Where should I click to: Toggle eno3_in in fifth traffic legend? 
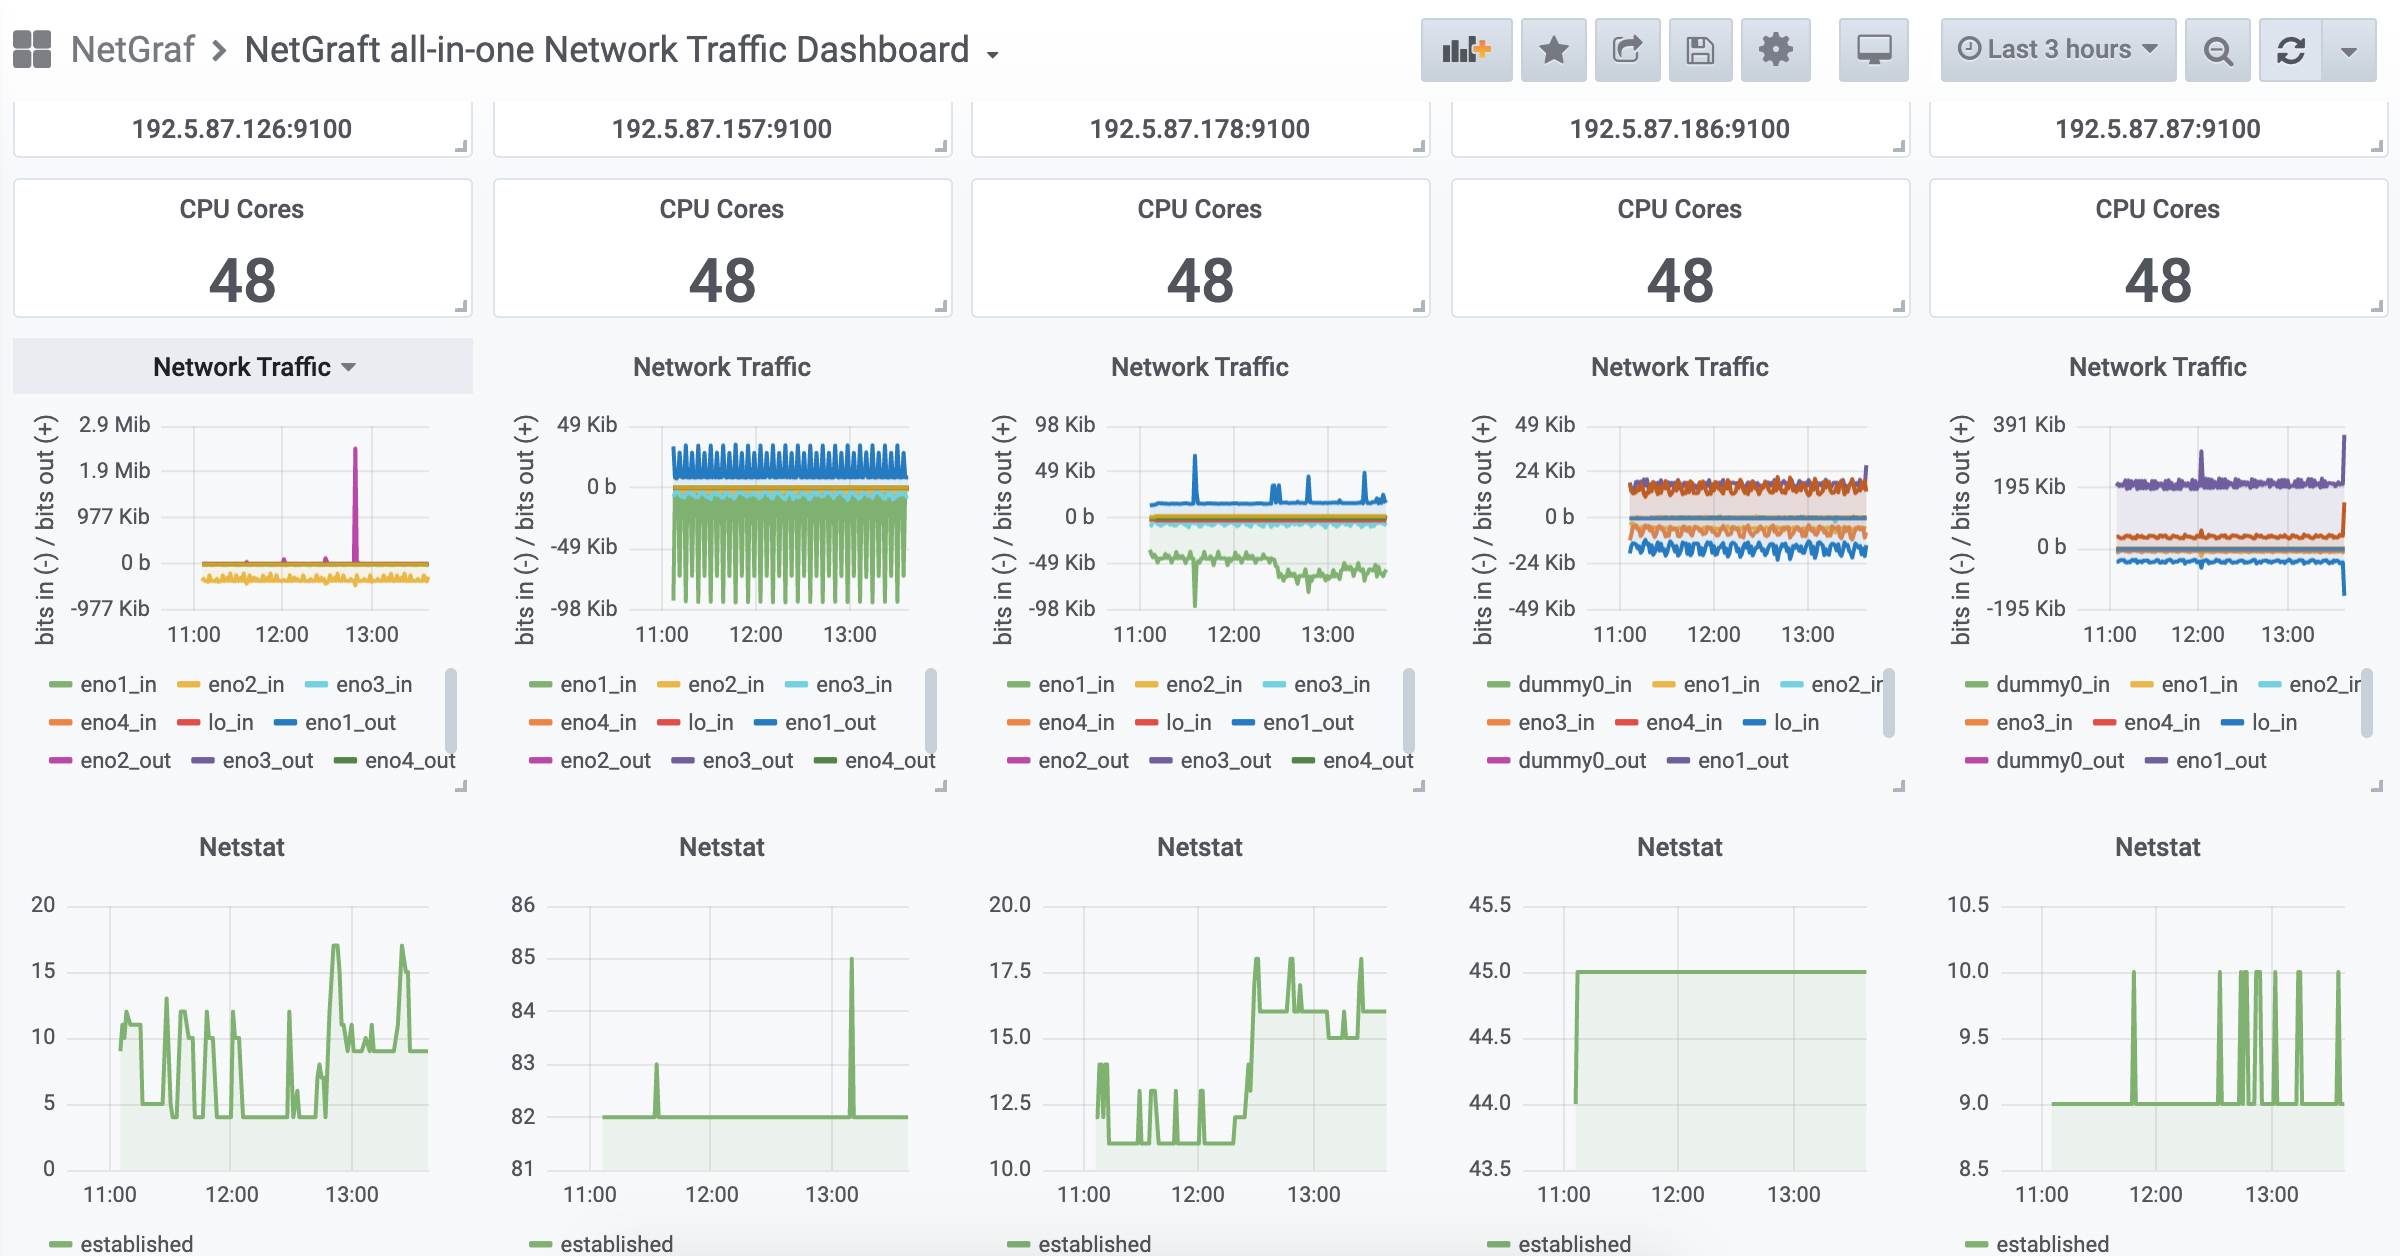point(2034,722)
